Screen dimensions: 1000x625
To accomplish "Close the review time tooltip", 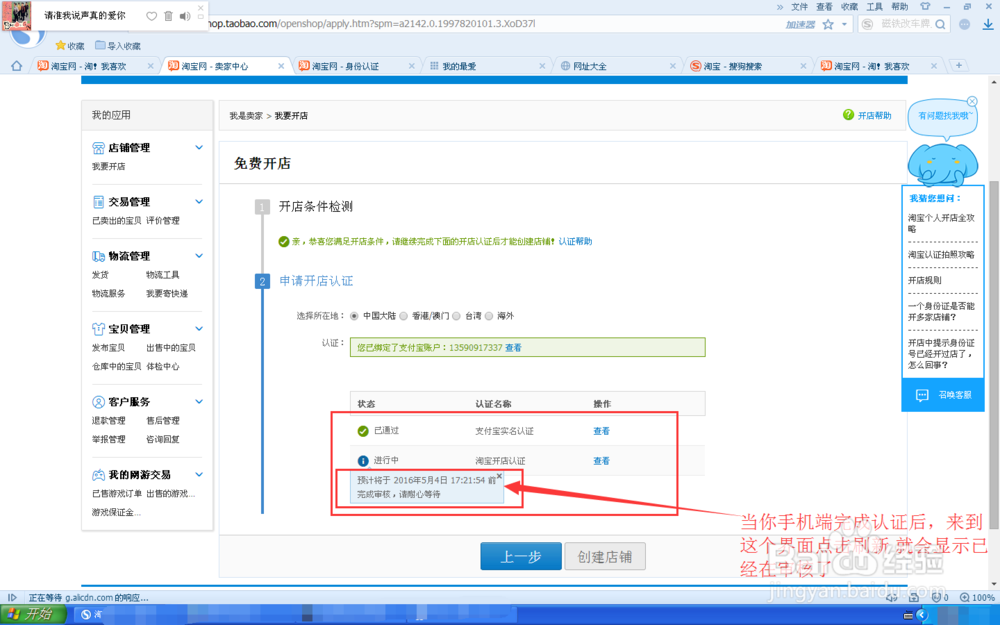I will [499, 476].
